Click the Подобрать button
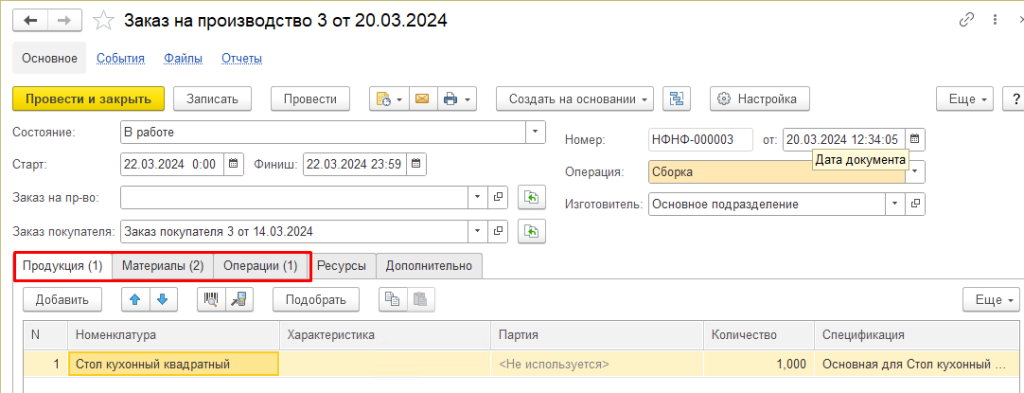 coord(316,300)
